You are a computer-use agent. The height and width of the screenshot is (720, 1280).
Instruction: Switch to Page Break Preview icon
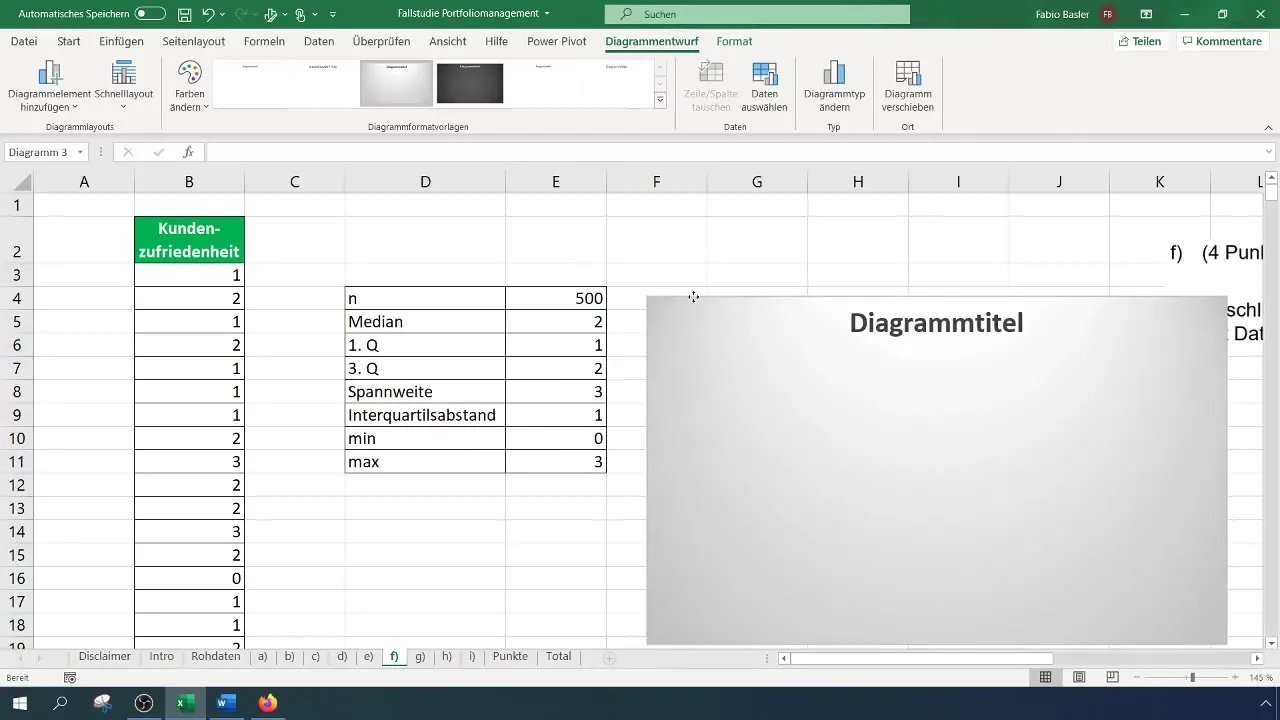pyautogui.click(x=1112, y=677)
